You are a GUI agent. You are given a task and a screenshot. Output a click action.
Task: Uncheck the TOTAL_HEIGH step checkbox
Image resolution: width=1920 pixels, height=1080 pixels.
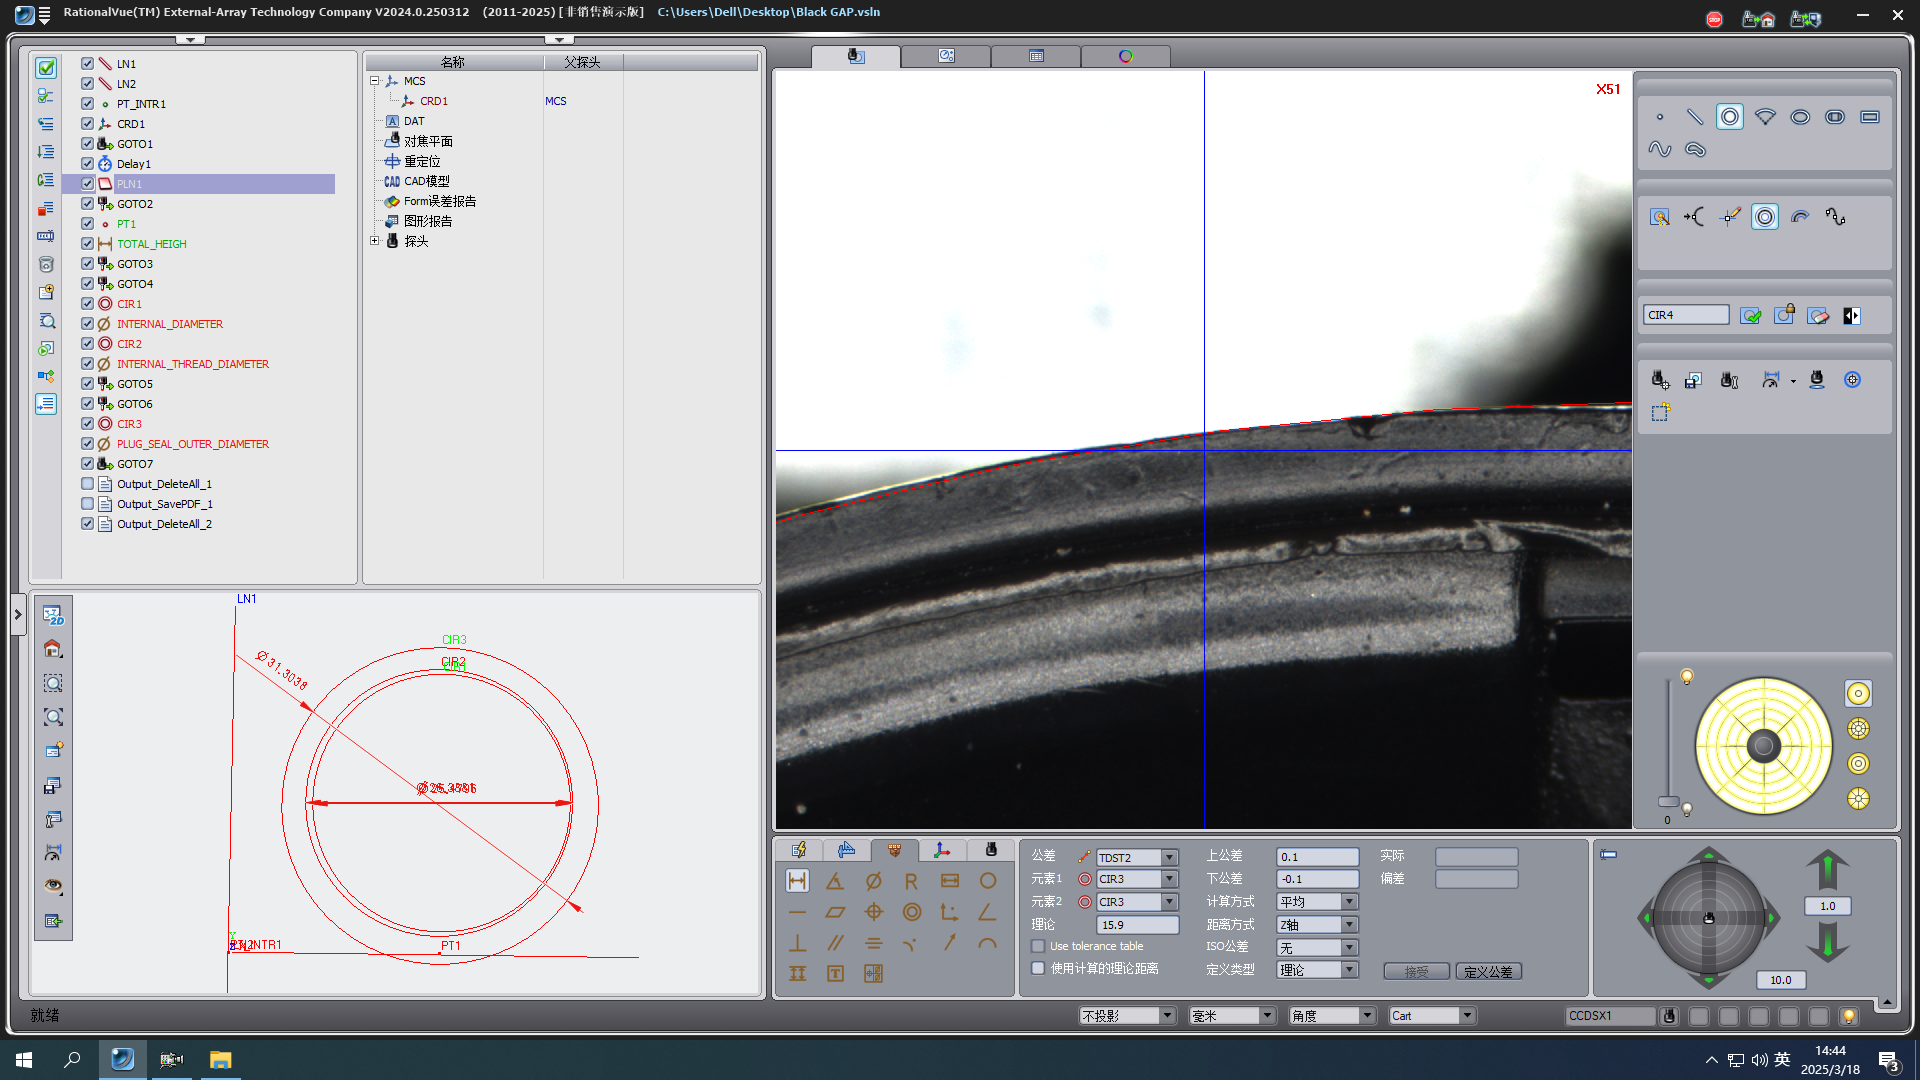click(87, 244)
